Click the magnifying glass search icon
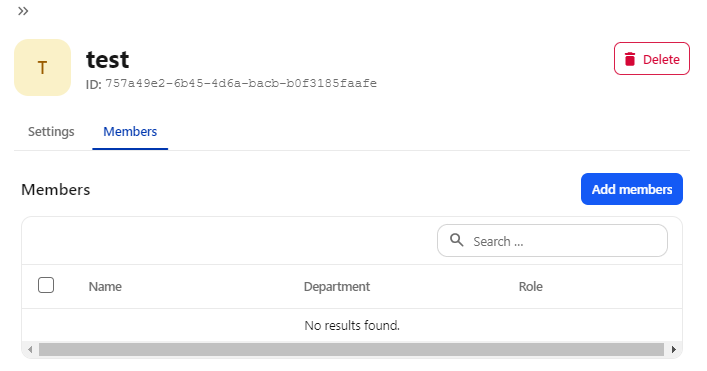707x371 pixels. (x=457, y=240)
